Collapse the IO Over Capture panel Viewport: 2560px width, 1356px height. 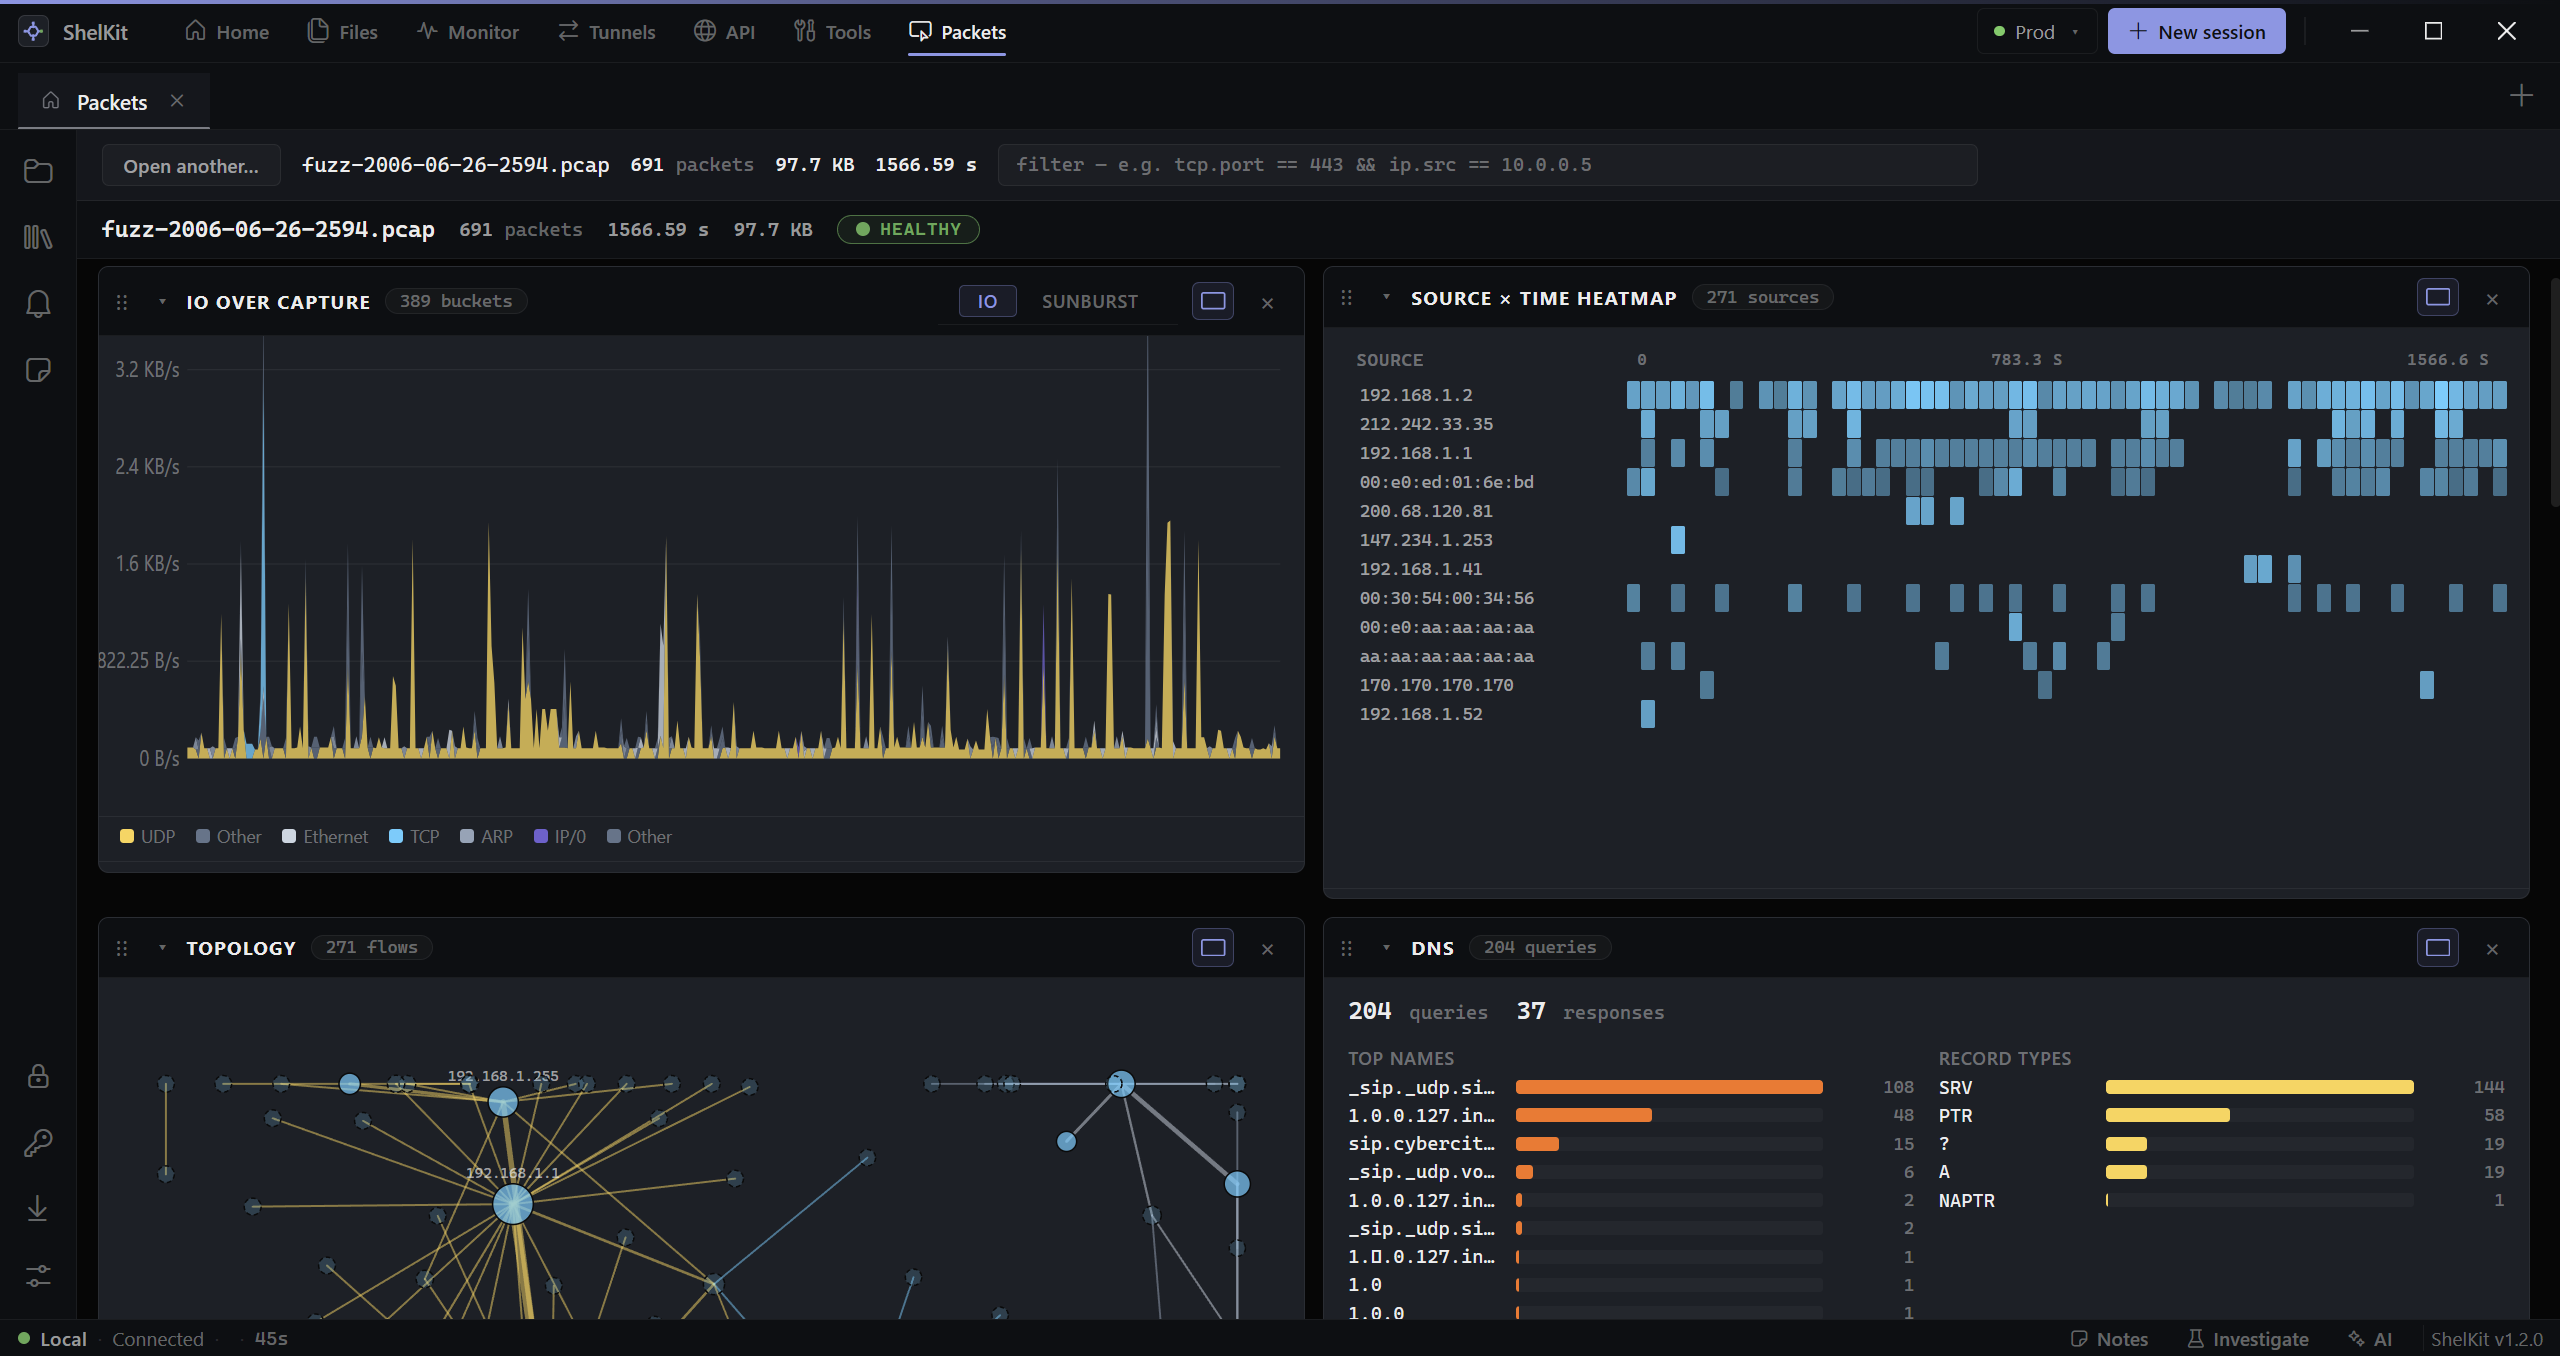pos(162,302)
